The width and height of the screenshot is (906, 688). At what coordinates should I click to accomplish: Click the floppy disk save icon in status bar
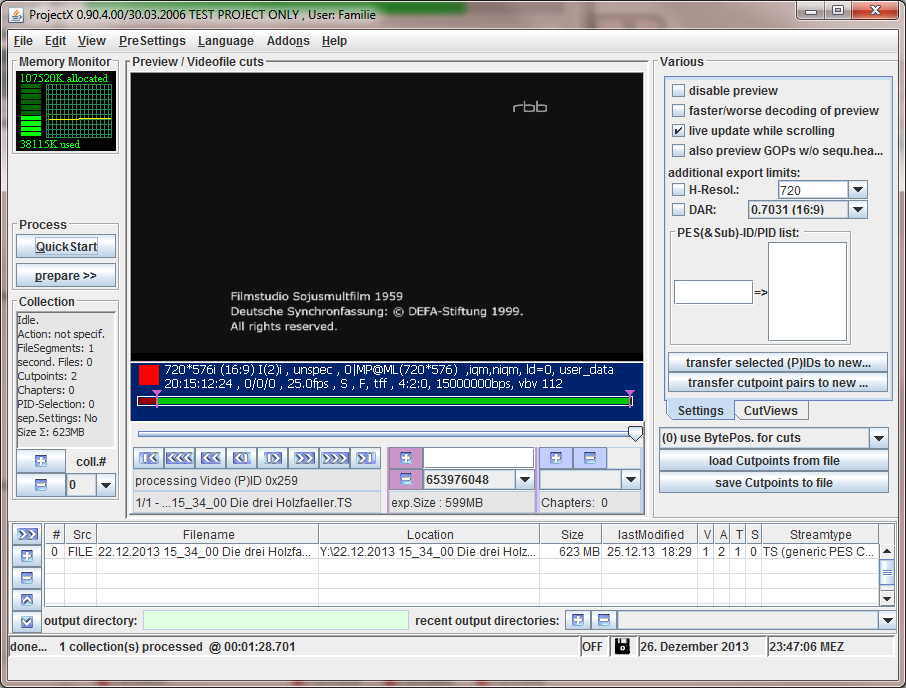pyautogui.click(x=622, y=646)
